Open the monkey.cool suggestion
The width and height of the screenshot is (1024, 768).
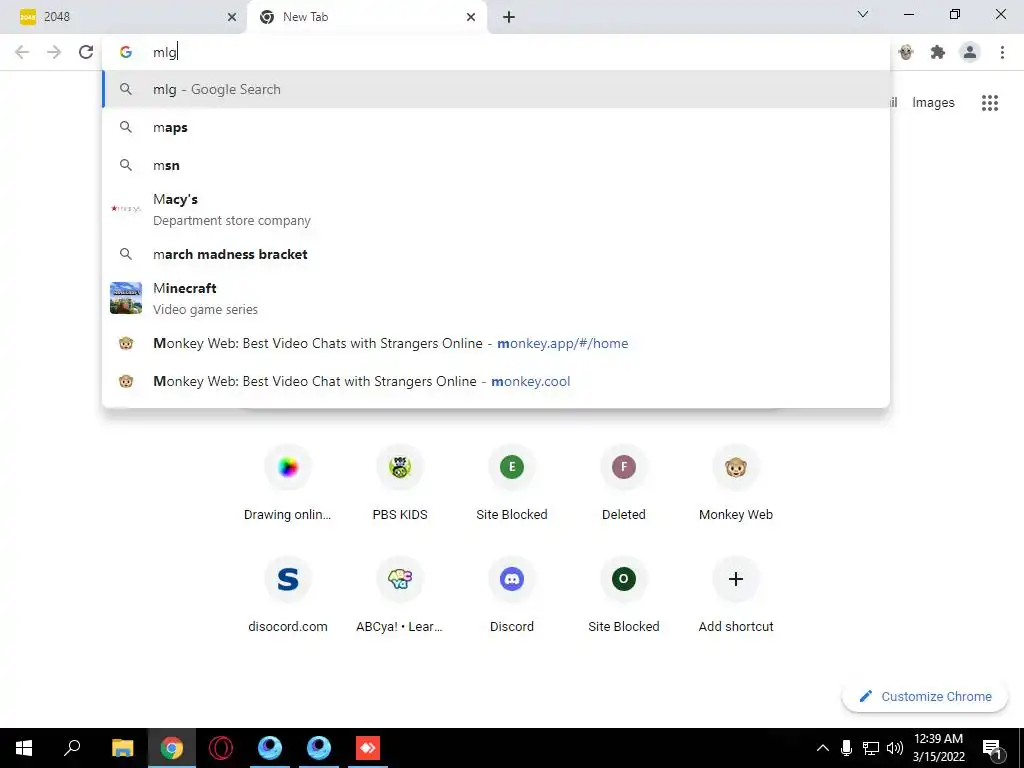(496, 381)
